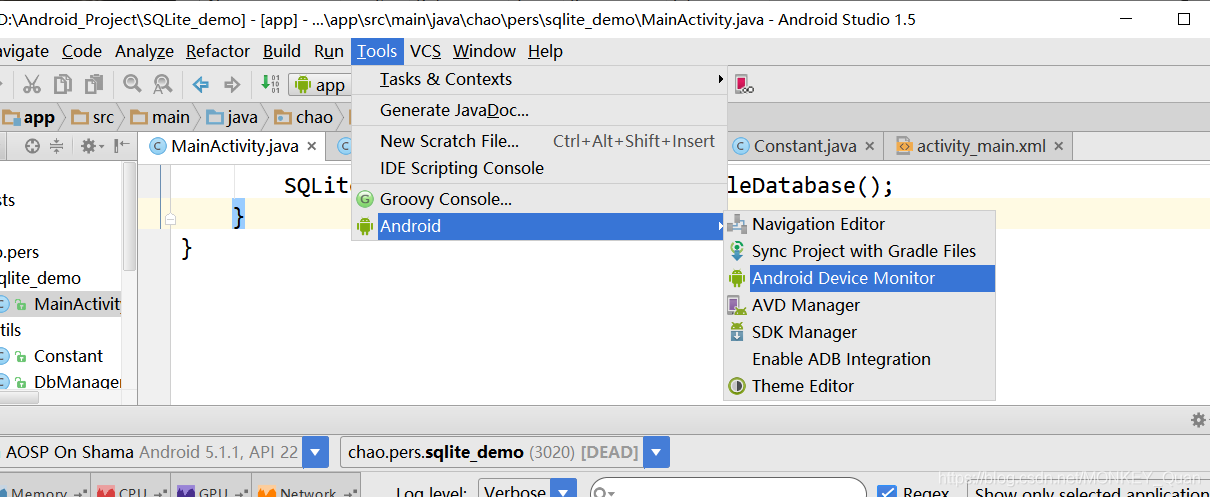
Task: Open Theme Editor
Action: coord(860,386)
